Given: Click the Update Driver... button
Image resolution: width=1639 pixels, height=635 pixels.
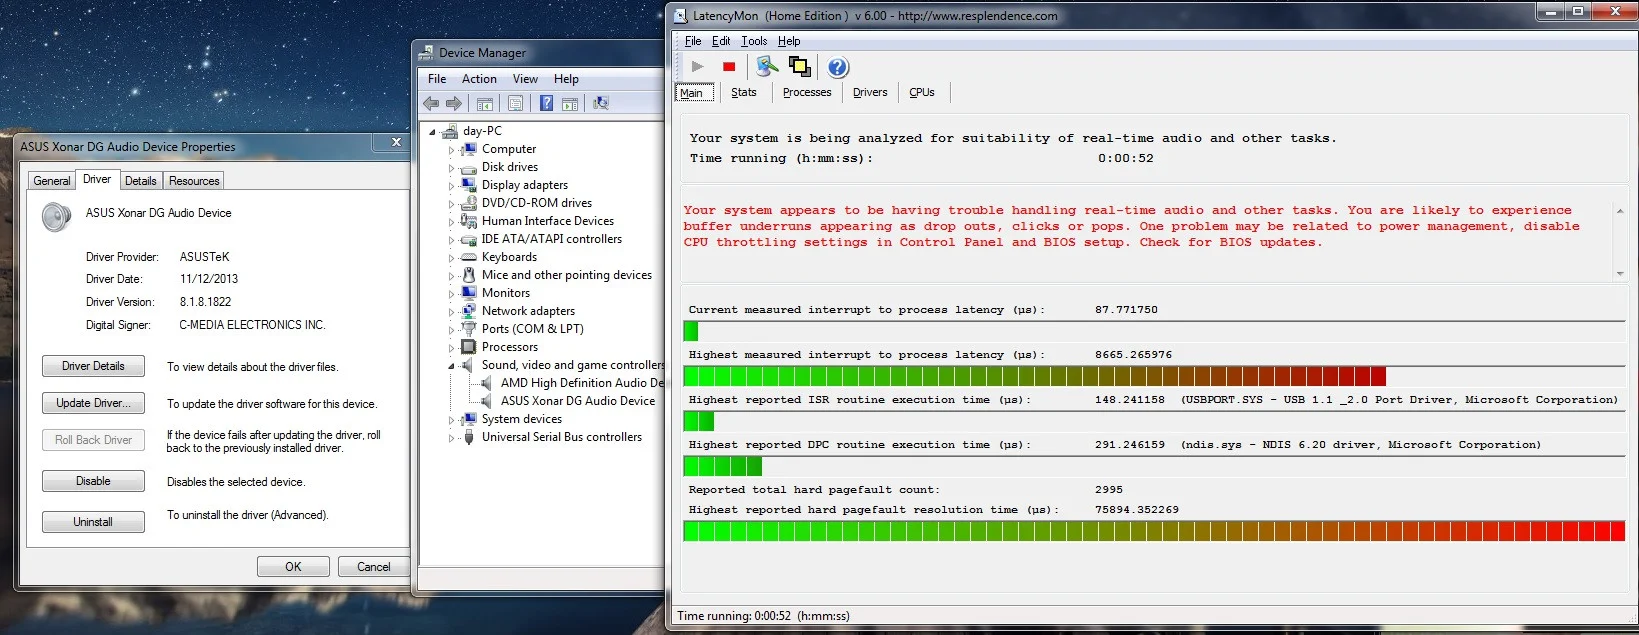Looking at the screenshot, I should coord(93,403).
